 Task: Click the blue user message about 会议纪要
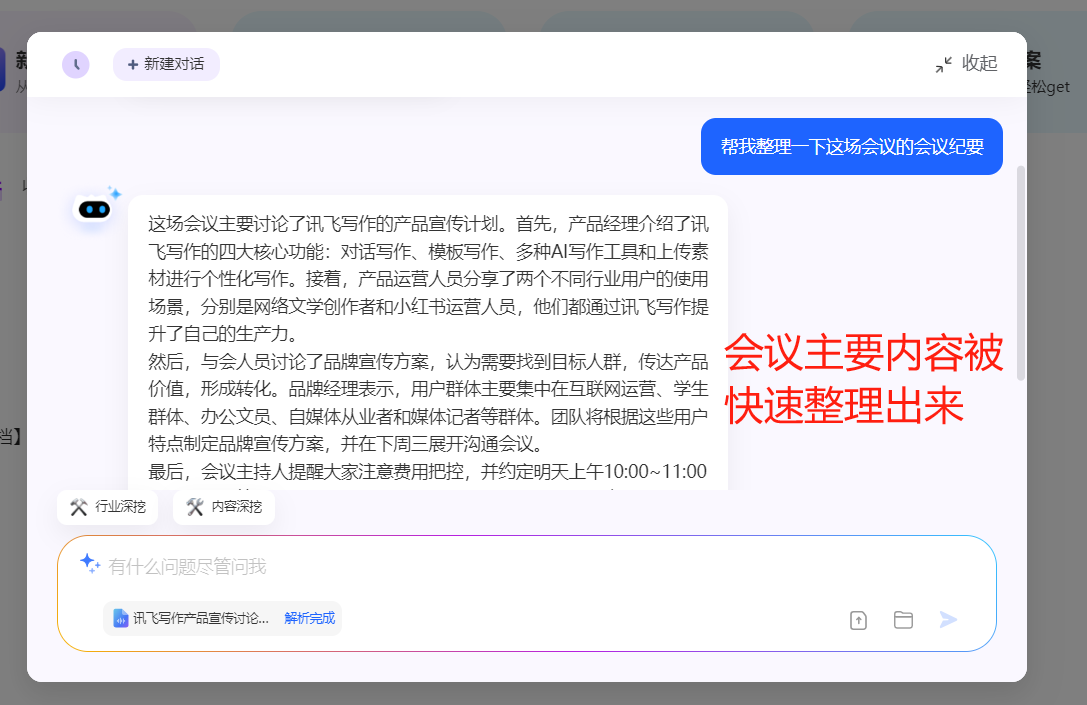tap(851, 147)
